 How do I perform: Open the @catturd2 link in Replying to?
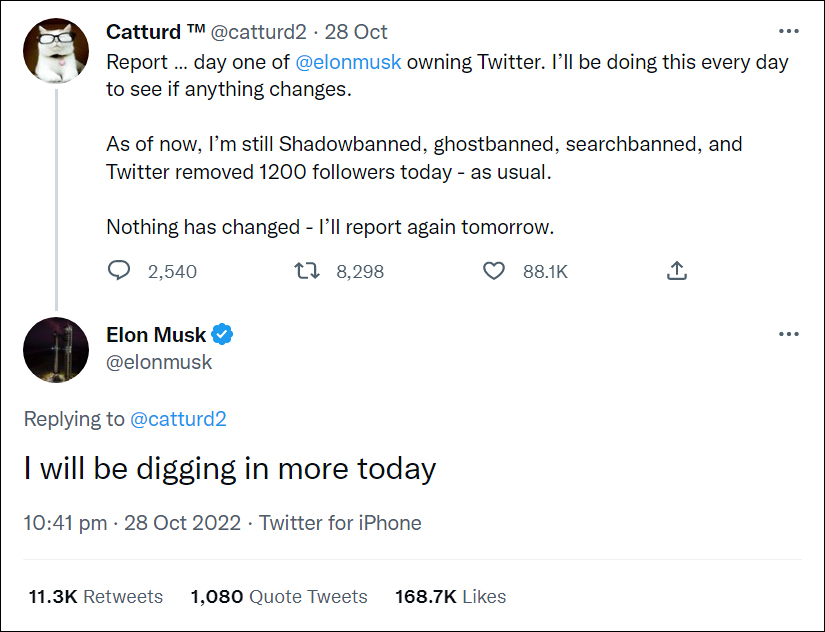coord(178,419)
